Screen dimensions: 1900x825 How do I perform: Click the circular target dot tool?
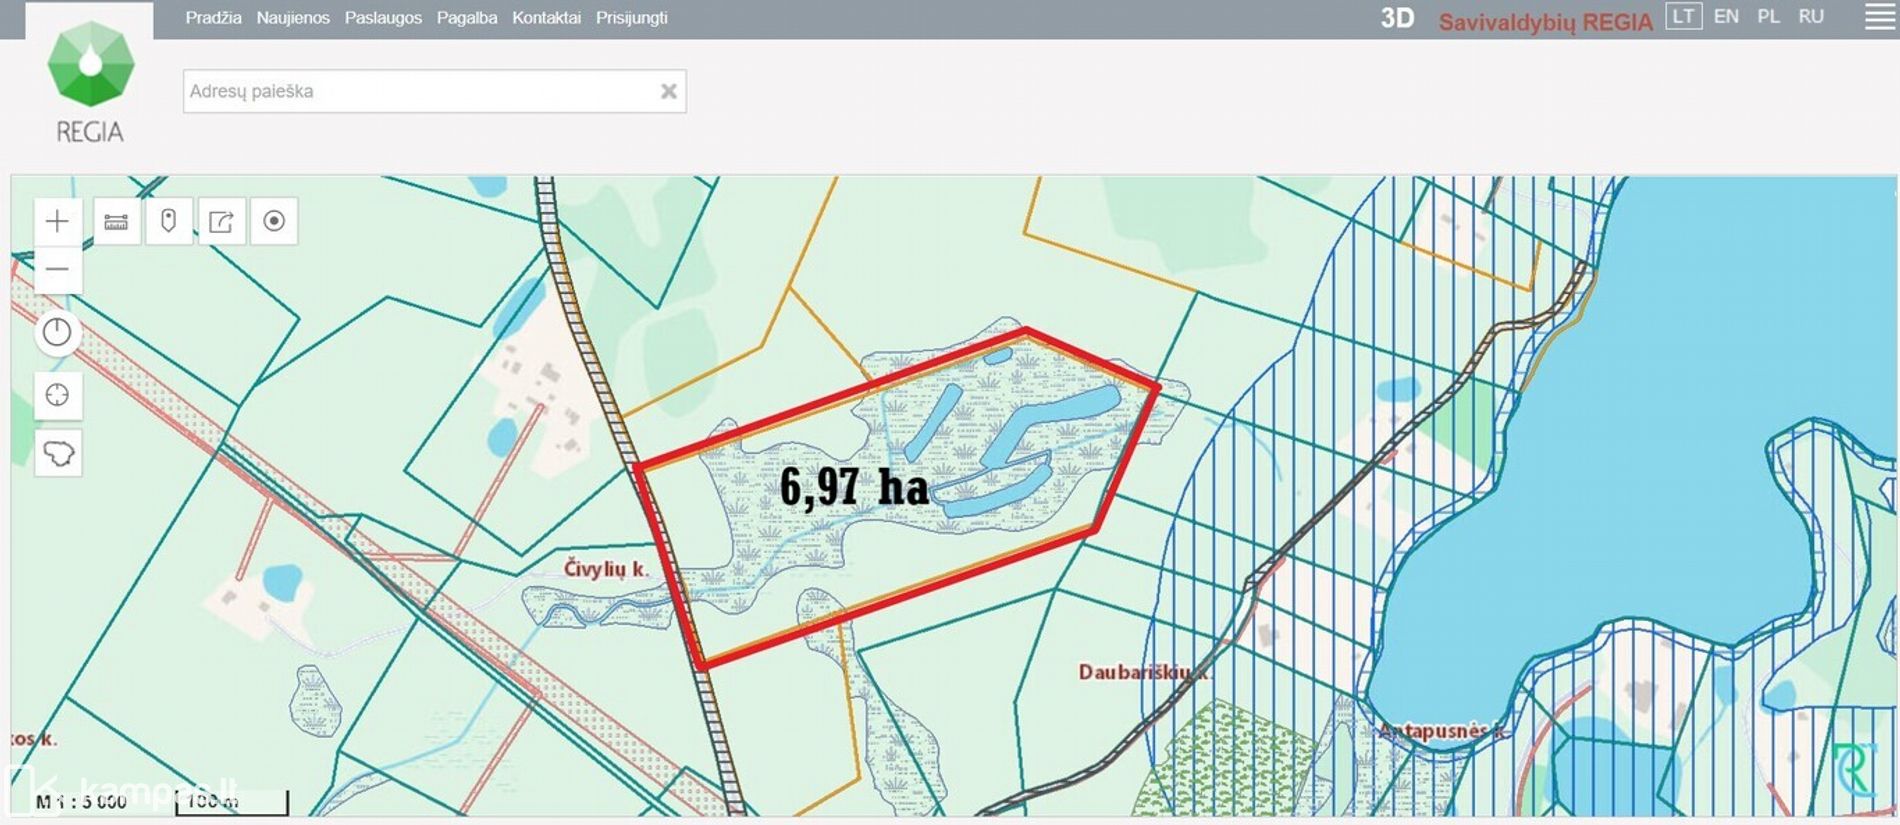tap(274, 221)
